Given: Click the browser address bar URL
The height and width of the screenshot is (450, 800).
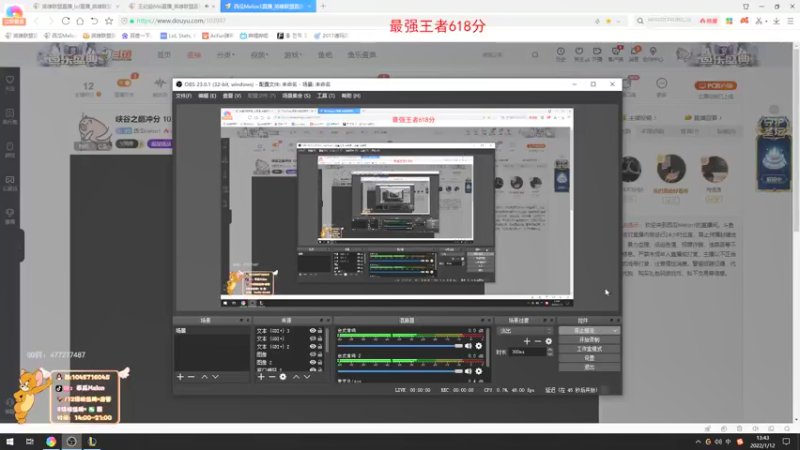Looking at the screenshot, I should pos(181,21).
